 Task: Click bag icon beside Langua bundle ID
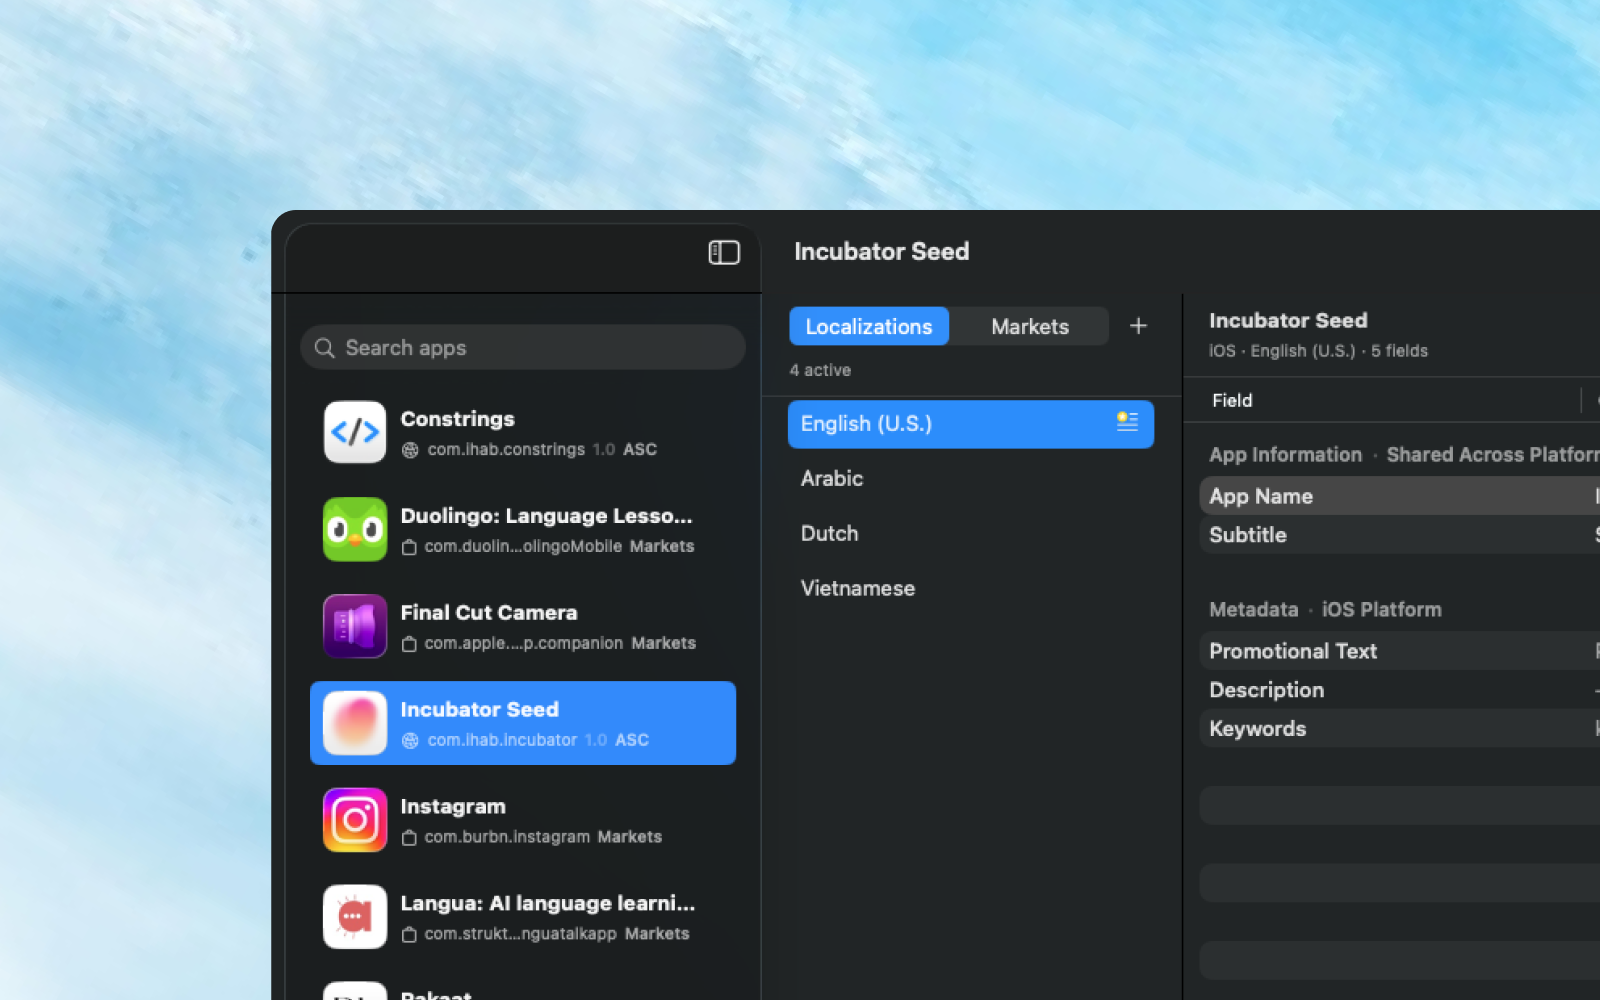(x=409, y=935)
